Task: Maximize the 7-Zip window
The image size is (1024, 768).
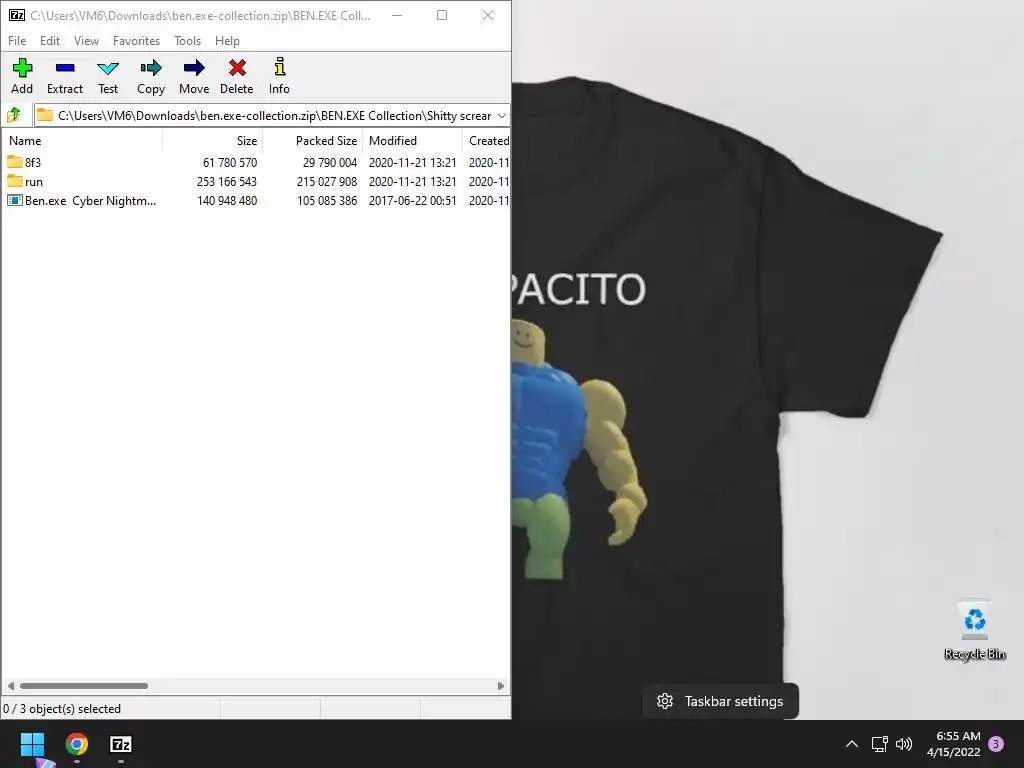Action: (x=442, y=15)
